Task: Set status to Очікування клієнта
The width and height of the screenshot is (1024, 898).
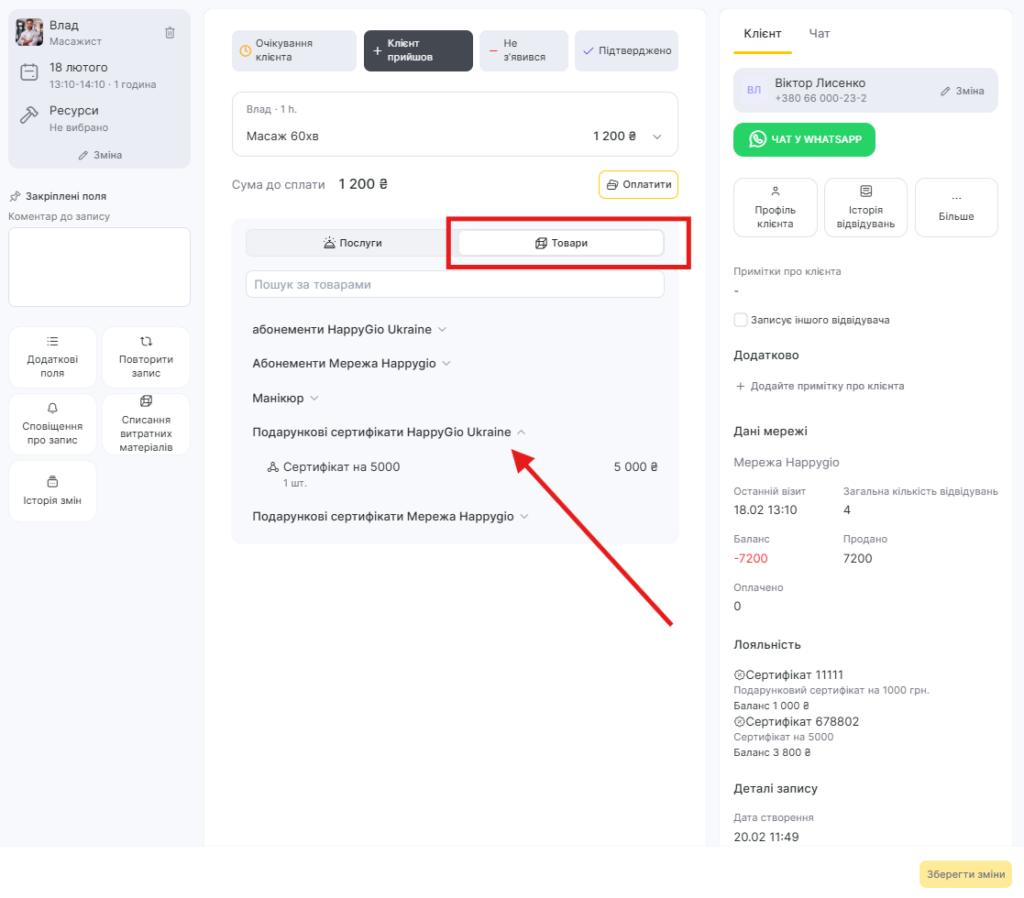Action: point(294,51)
